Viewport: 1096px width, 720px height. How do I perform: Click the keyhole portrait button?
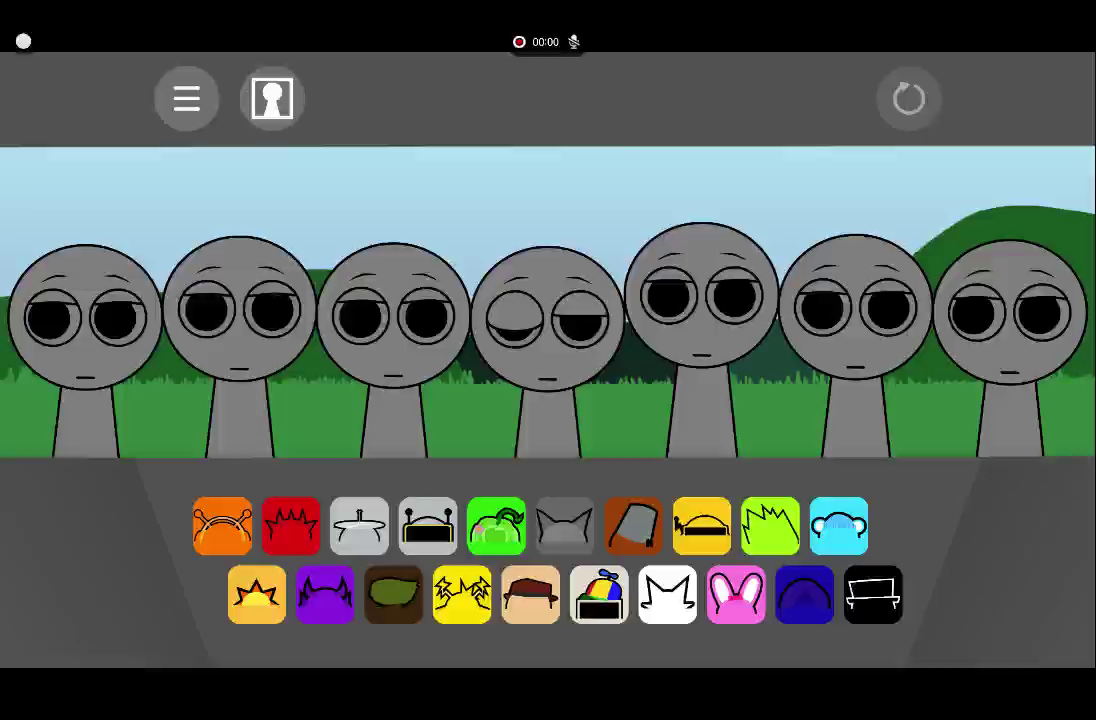coord(272,99)
